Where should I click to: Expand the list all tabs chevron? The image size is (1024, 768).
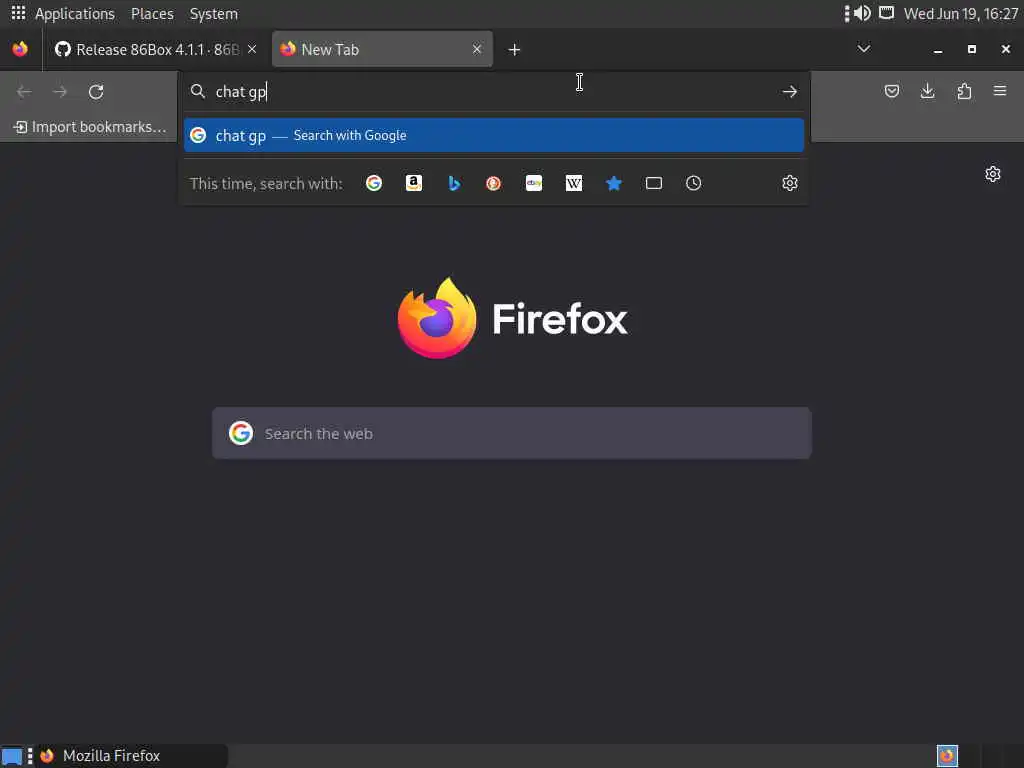pyautogui.click(x=863, y=49)
